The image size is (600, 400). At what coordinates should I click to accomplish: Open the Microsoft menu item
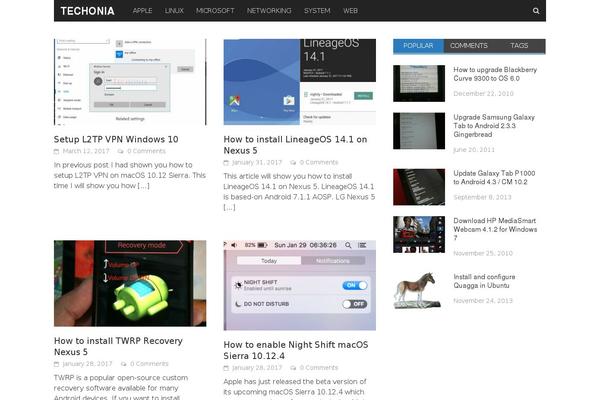(x=215, y=11)
